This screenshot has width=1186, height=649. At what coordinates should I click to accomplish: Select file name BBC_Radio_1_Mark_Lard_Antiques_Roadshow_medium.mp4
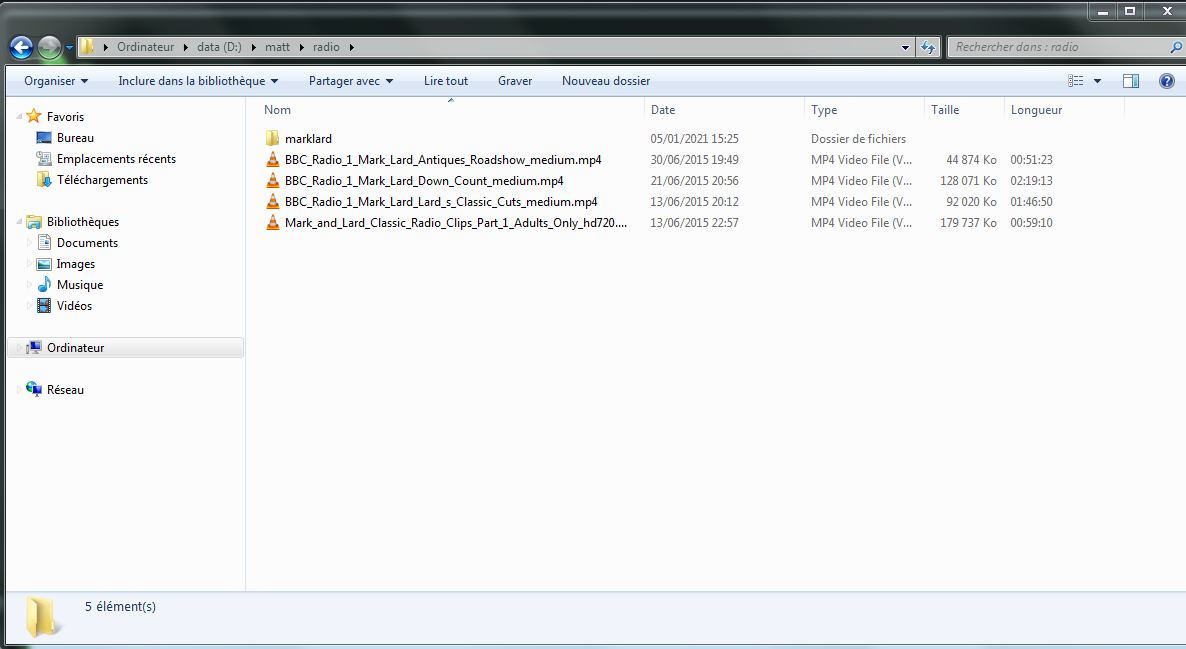[x=443, y=160]
